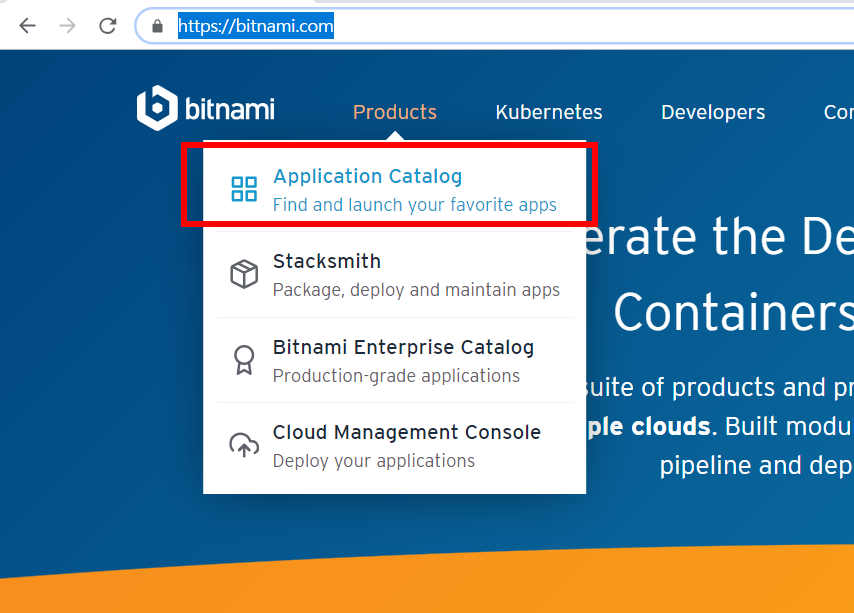
Task: Click the Stacksmith box icon
Action: click(x=244, y=274)
